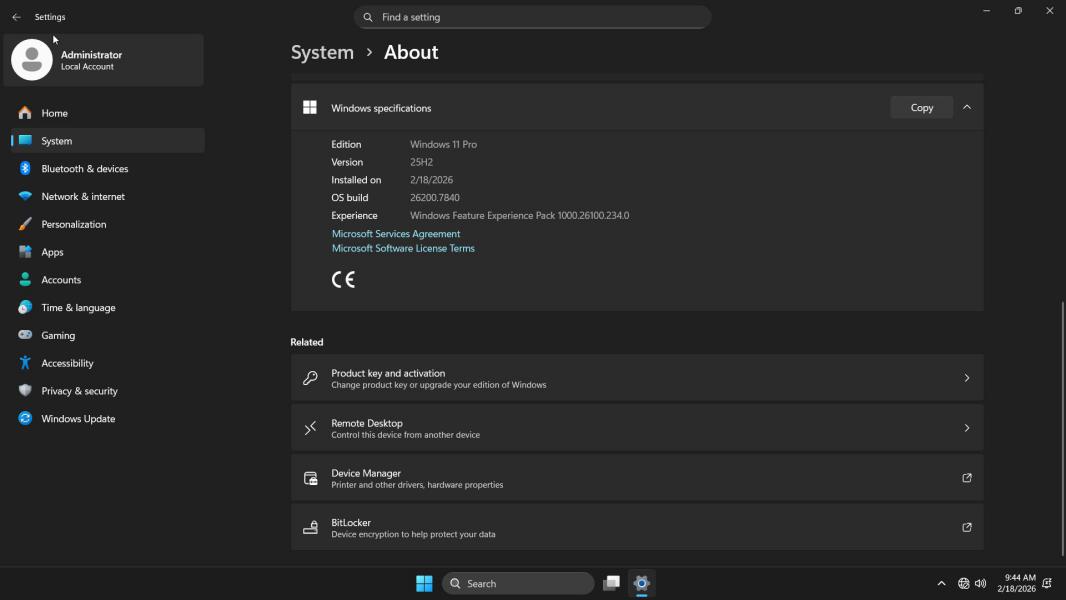1066x600 pixels.
Task: Go to the Home settings page
Action: click(54, 113)
